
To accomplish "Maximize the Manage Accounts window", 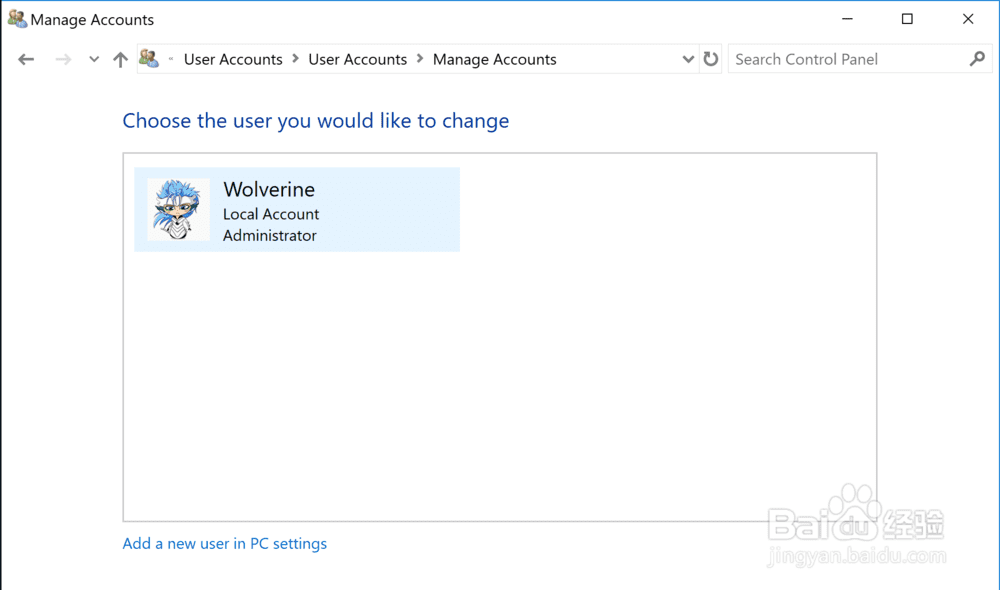I will click(x=907, y=19).
